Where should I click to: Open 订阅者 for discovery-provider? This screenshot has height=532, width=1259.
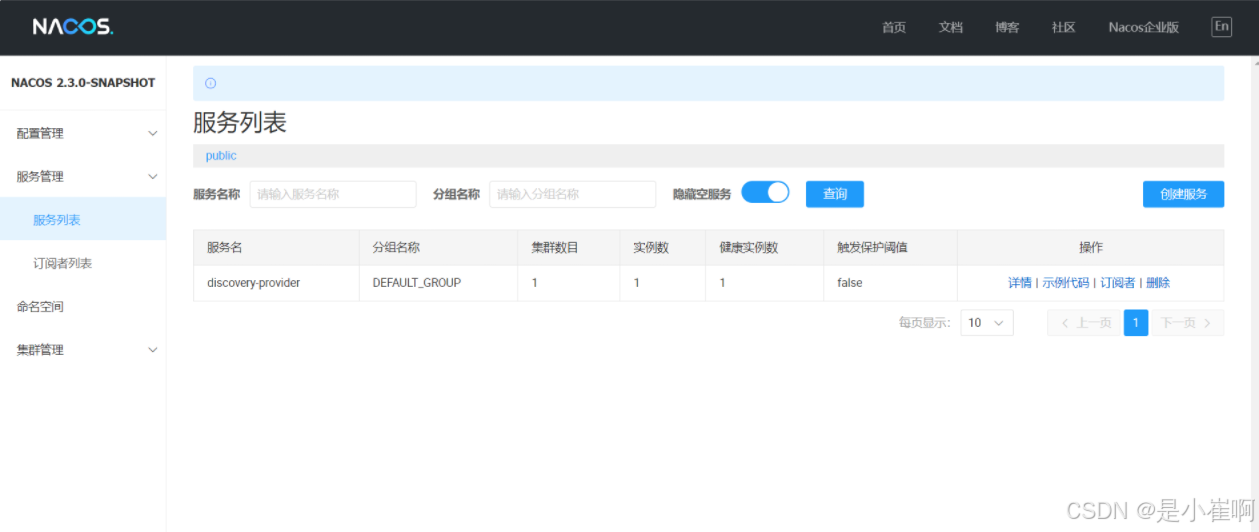tap(1117, 283)
